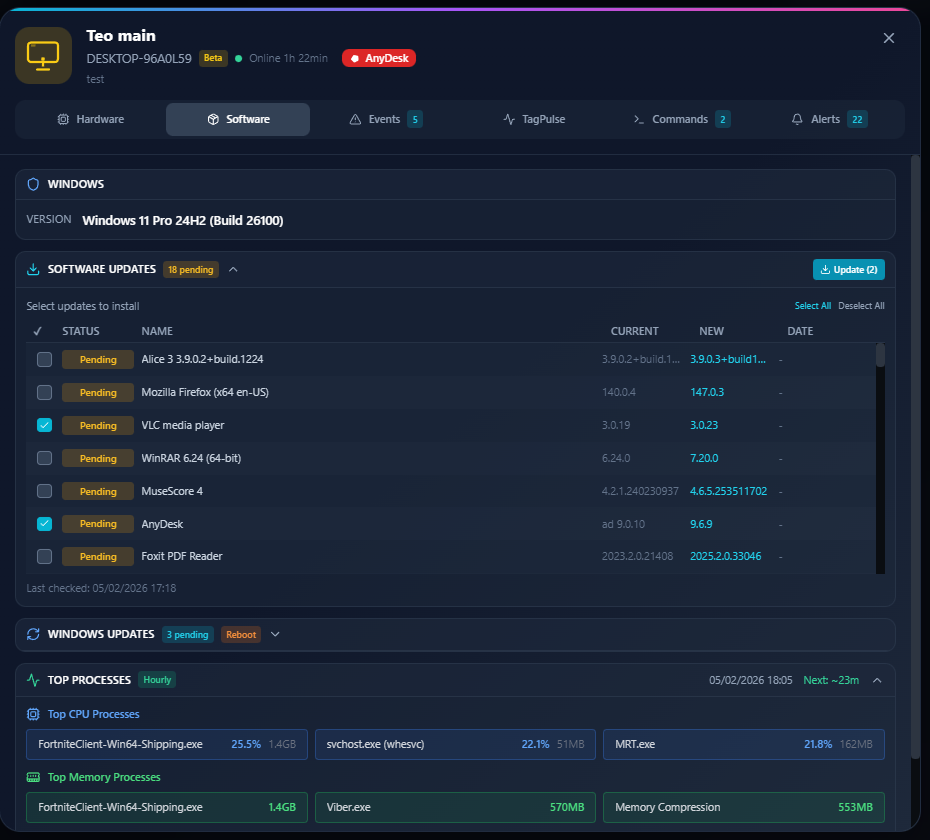The width and height of the screenshot is (930, 840).
Task: Disable the AnyDesk update checkbox
Action: [44, 523]
